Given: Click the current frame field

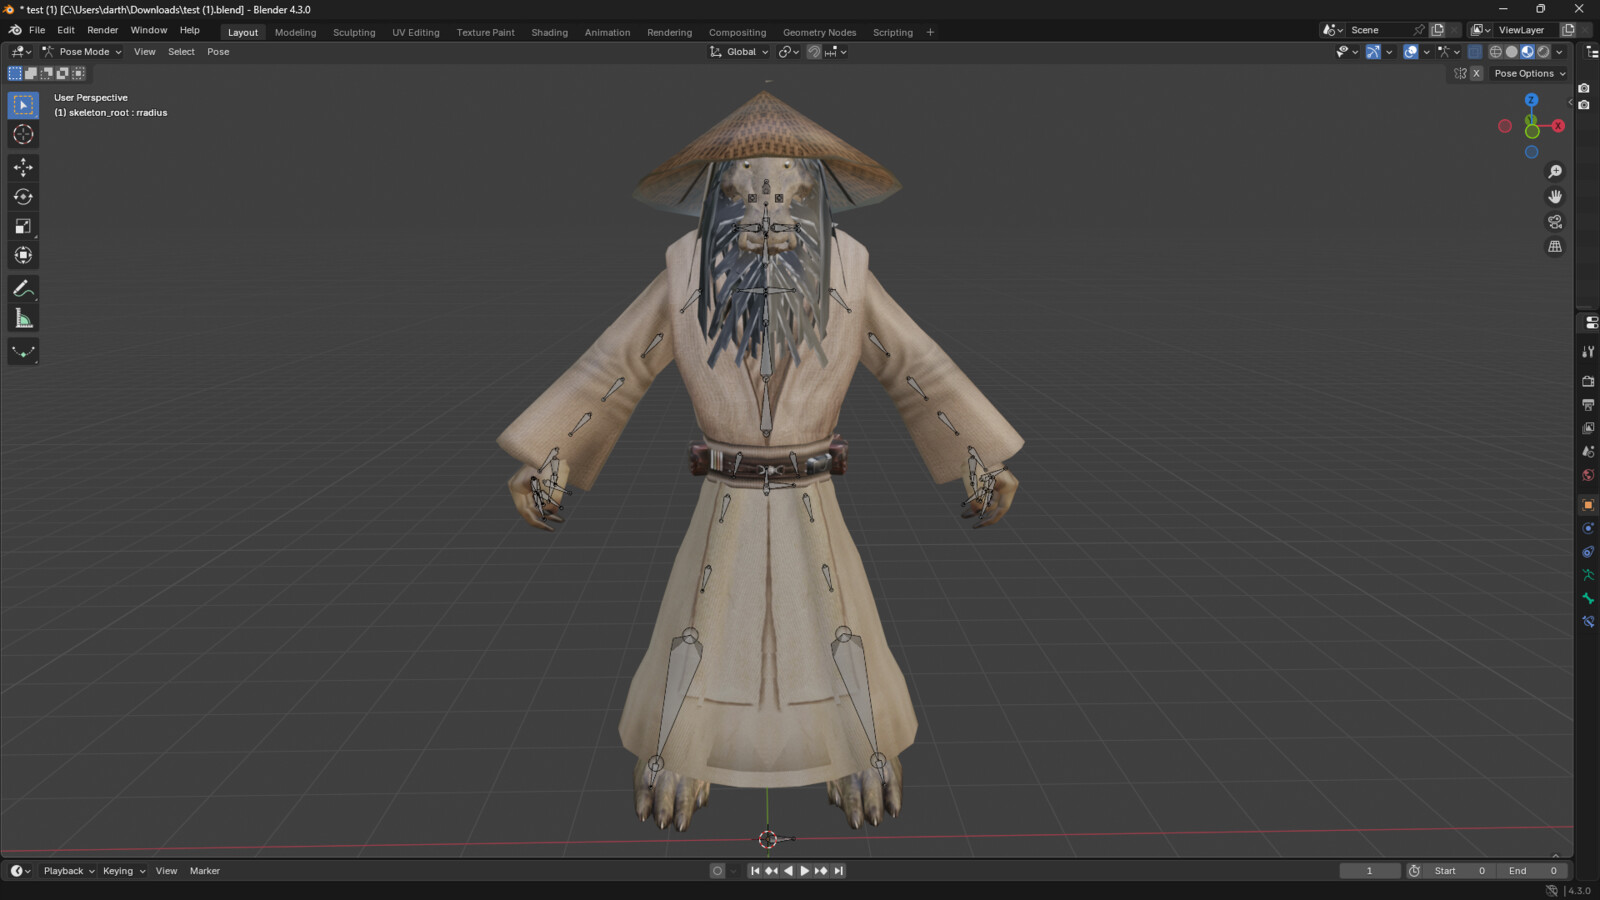Looking at the screenshot, I should click(x=1369, y=871).
